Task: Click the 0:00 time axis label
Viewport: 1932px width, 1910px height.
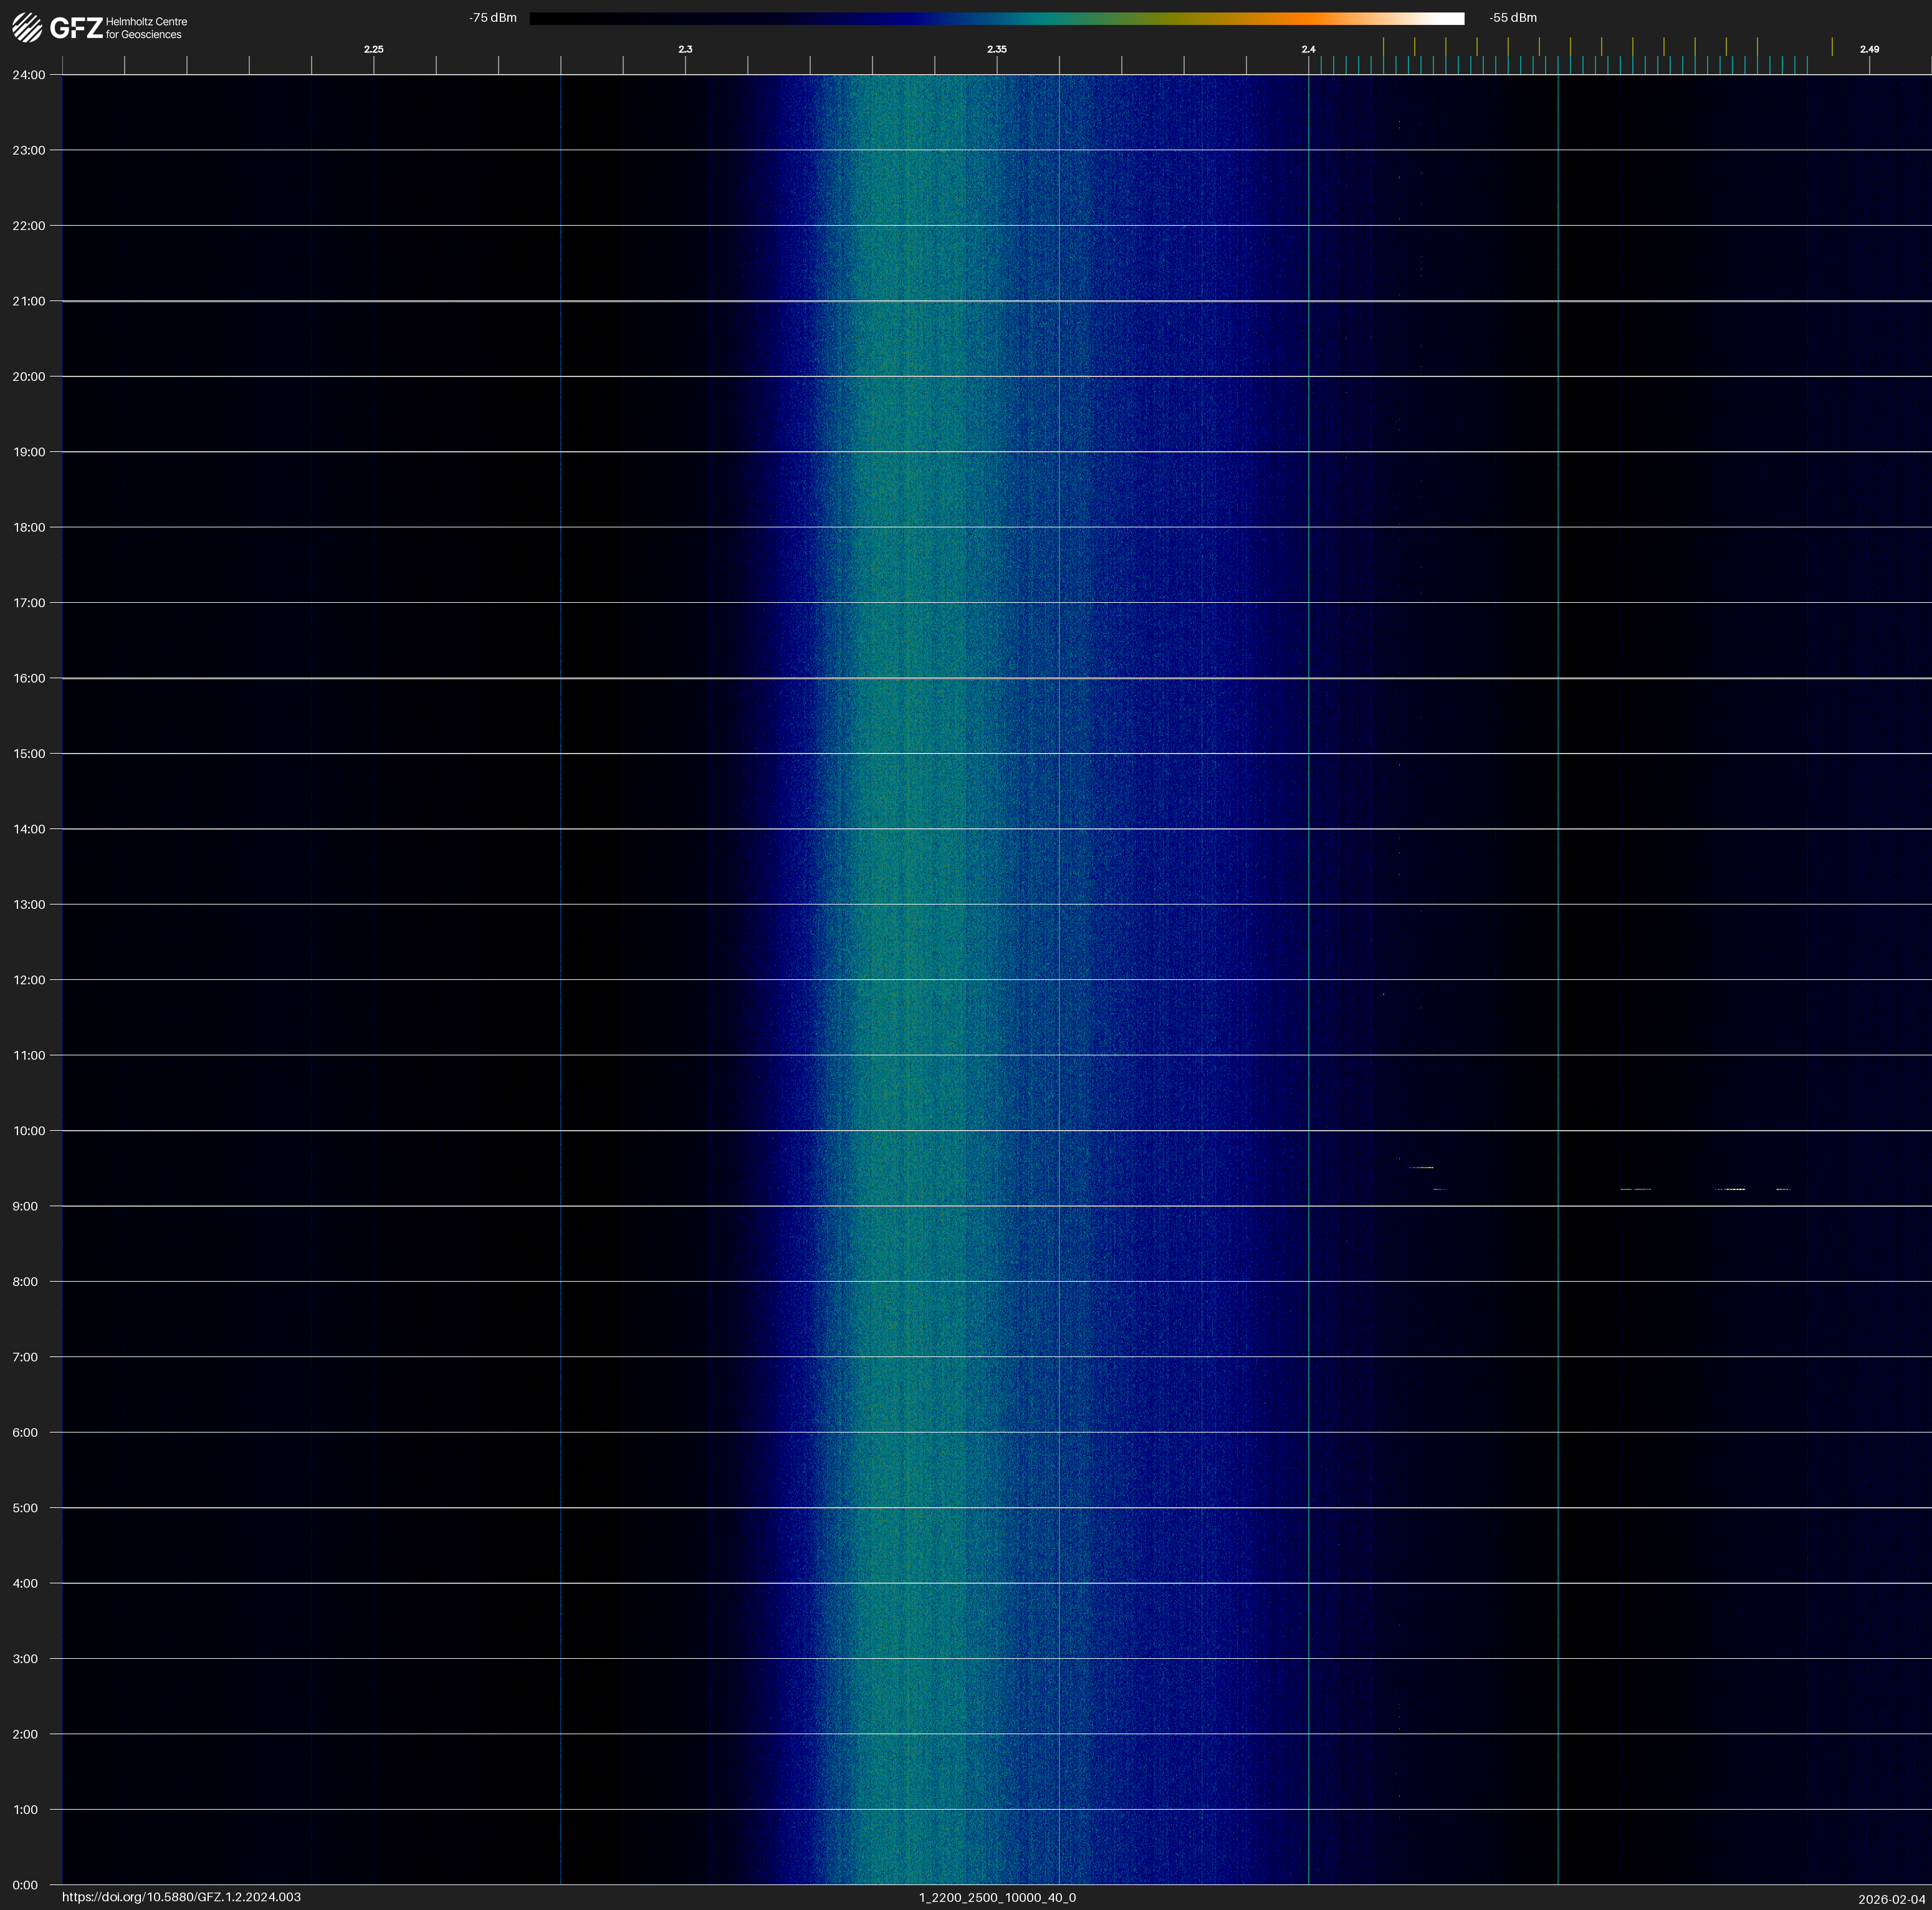Action: 26,1885
